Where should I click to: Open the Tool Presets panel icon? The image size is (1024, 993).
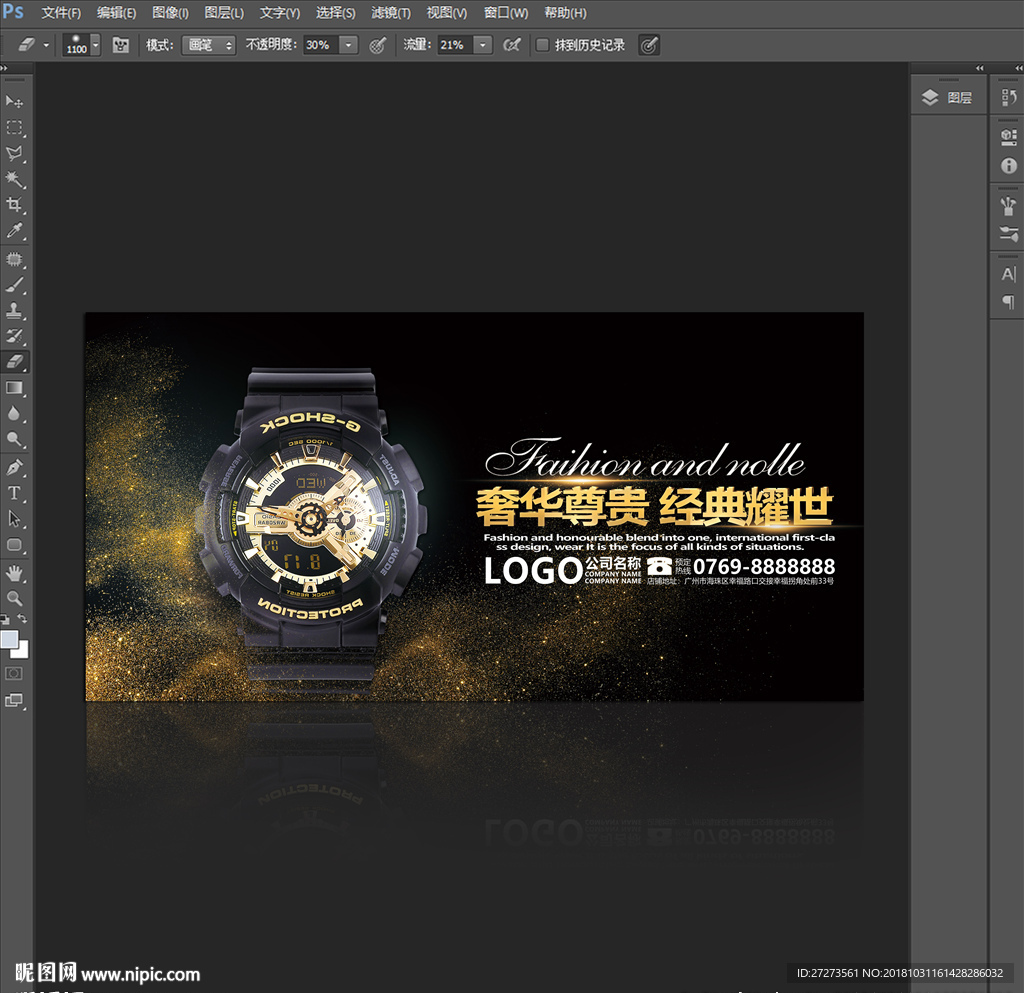pos(1008,233)
